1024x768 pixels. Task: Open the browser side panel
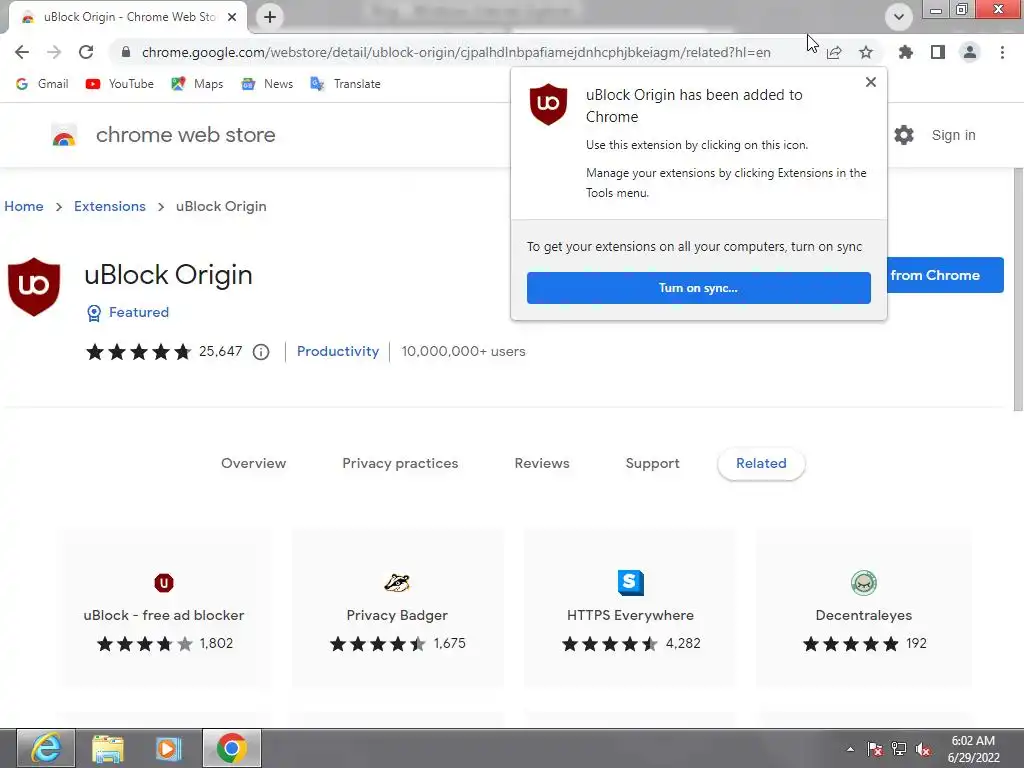click(938, 52)
